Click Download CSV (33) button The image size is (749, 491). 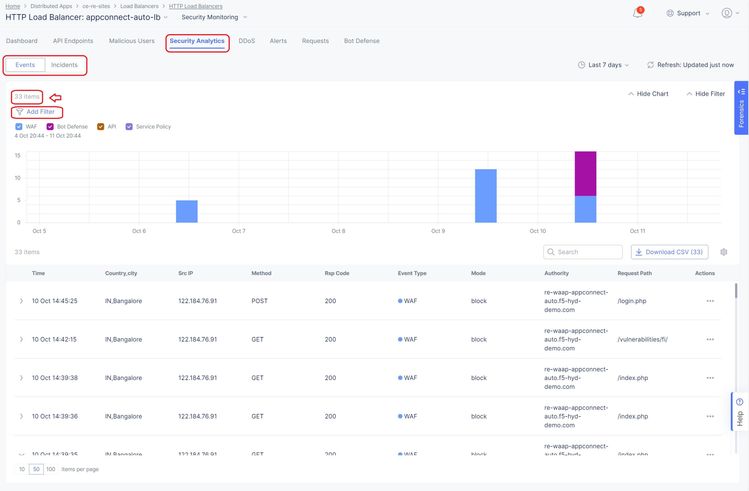click(x=669, y=252)
